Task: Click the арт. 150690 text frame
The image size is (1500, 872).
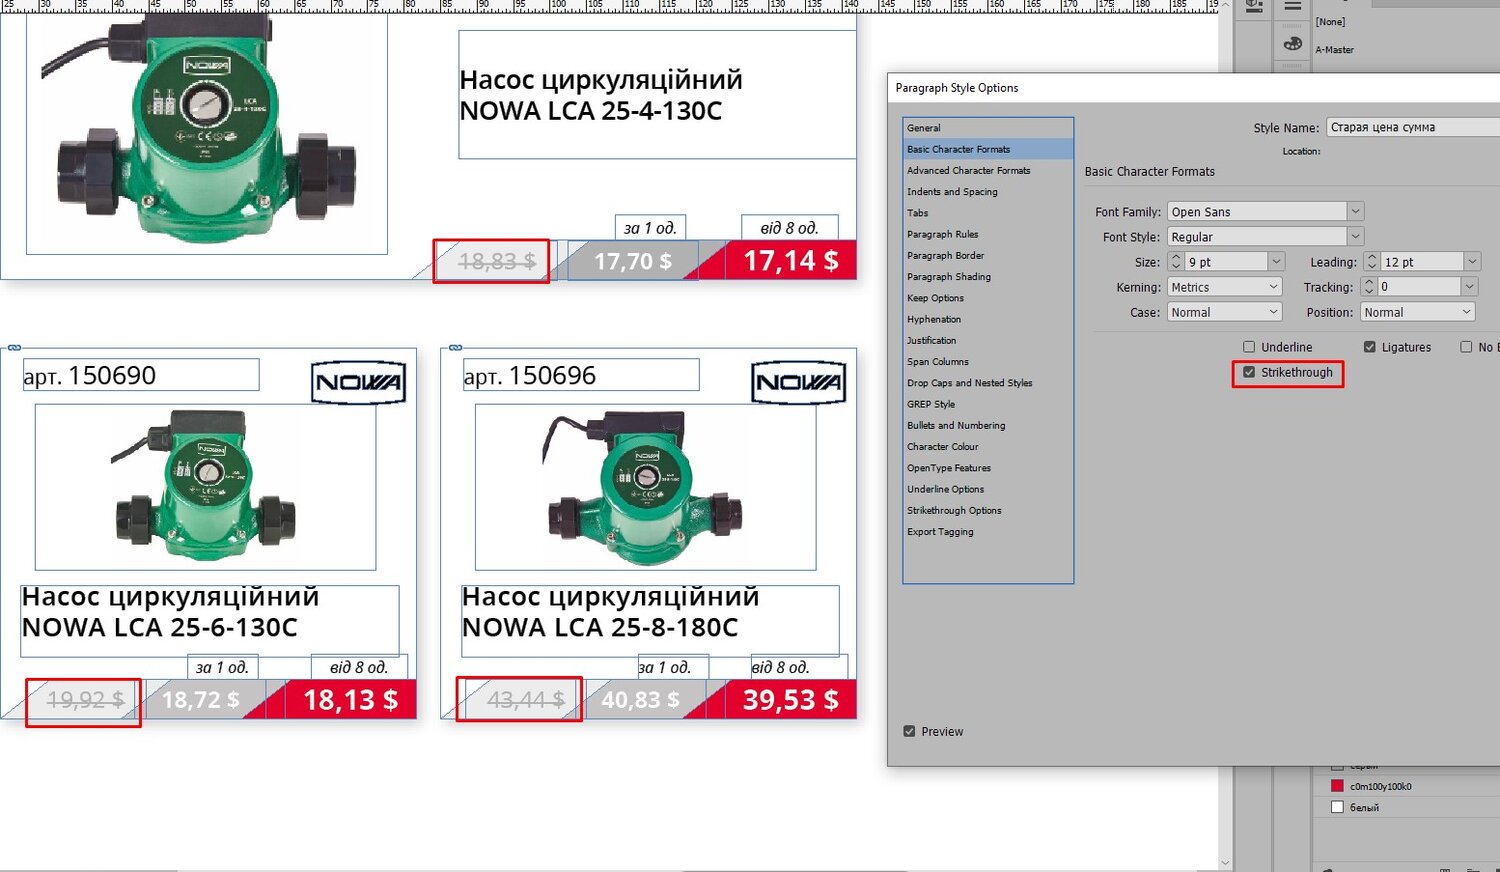Action: coord(141,375)
